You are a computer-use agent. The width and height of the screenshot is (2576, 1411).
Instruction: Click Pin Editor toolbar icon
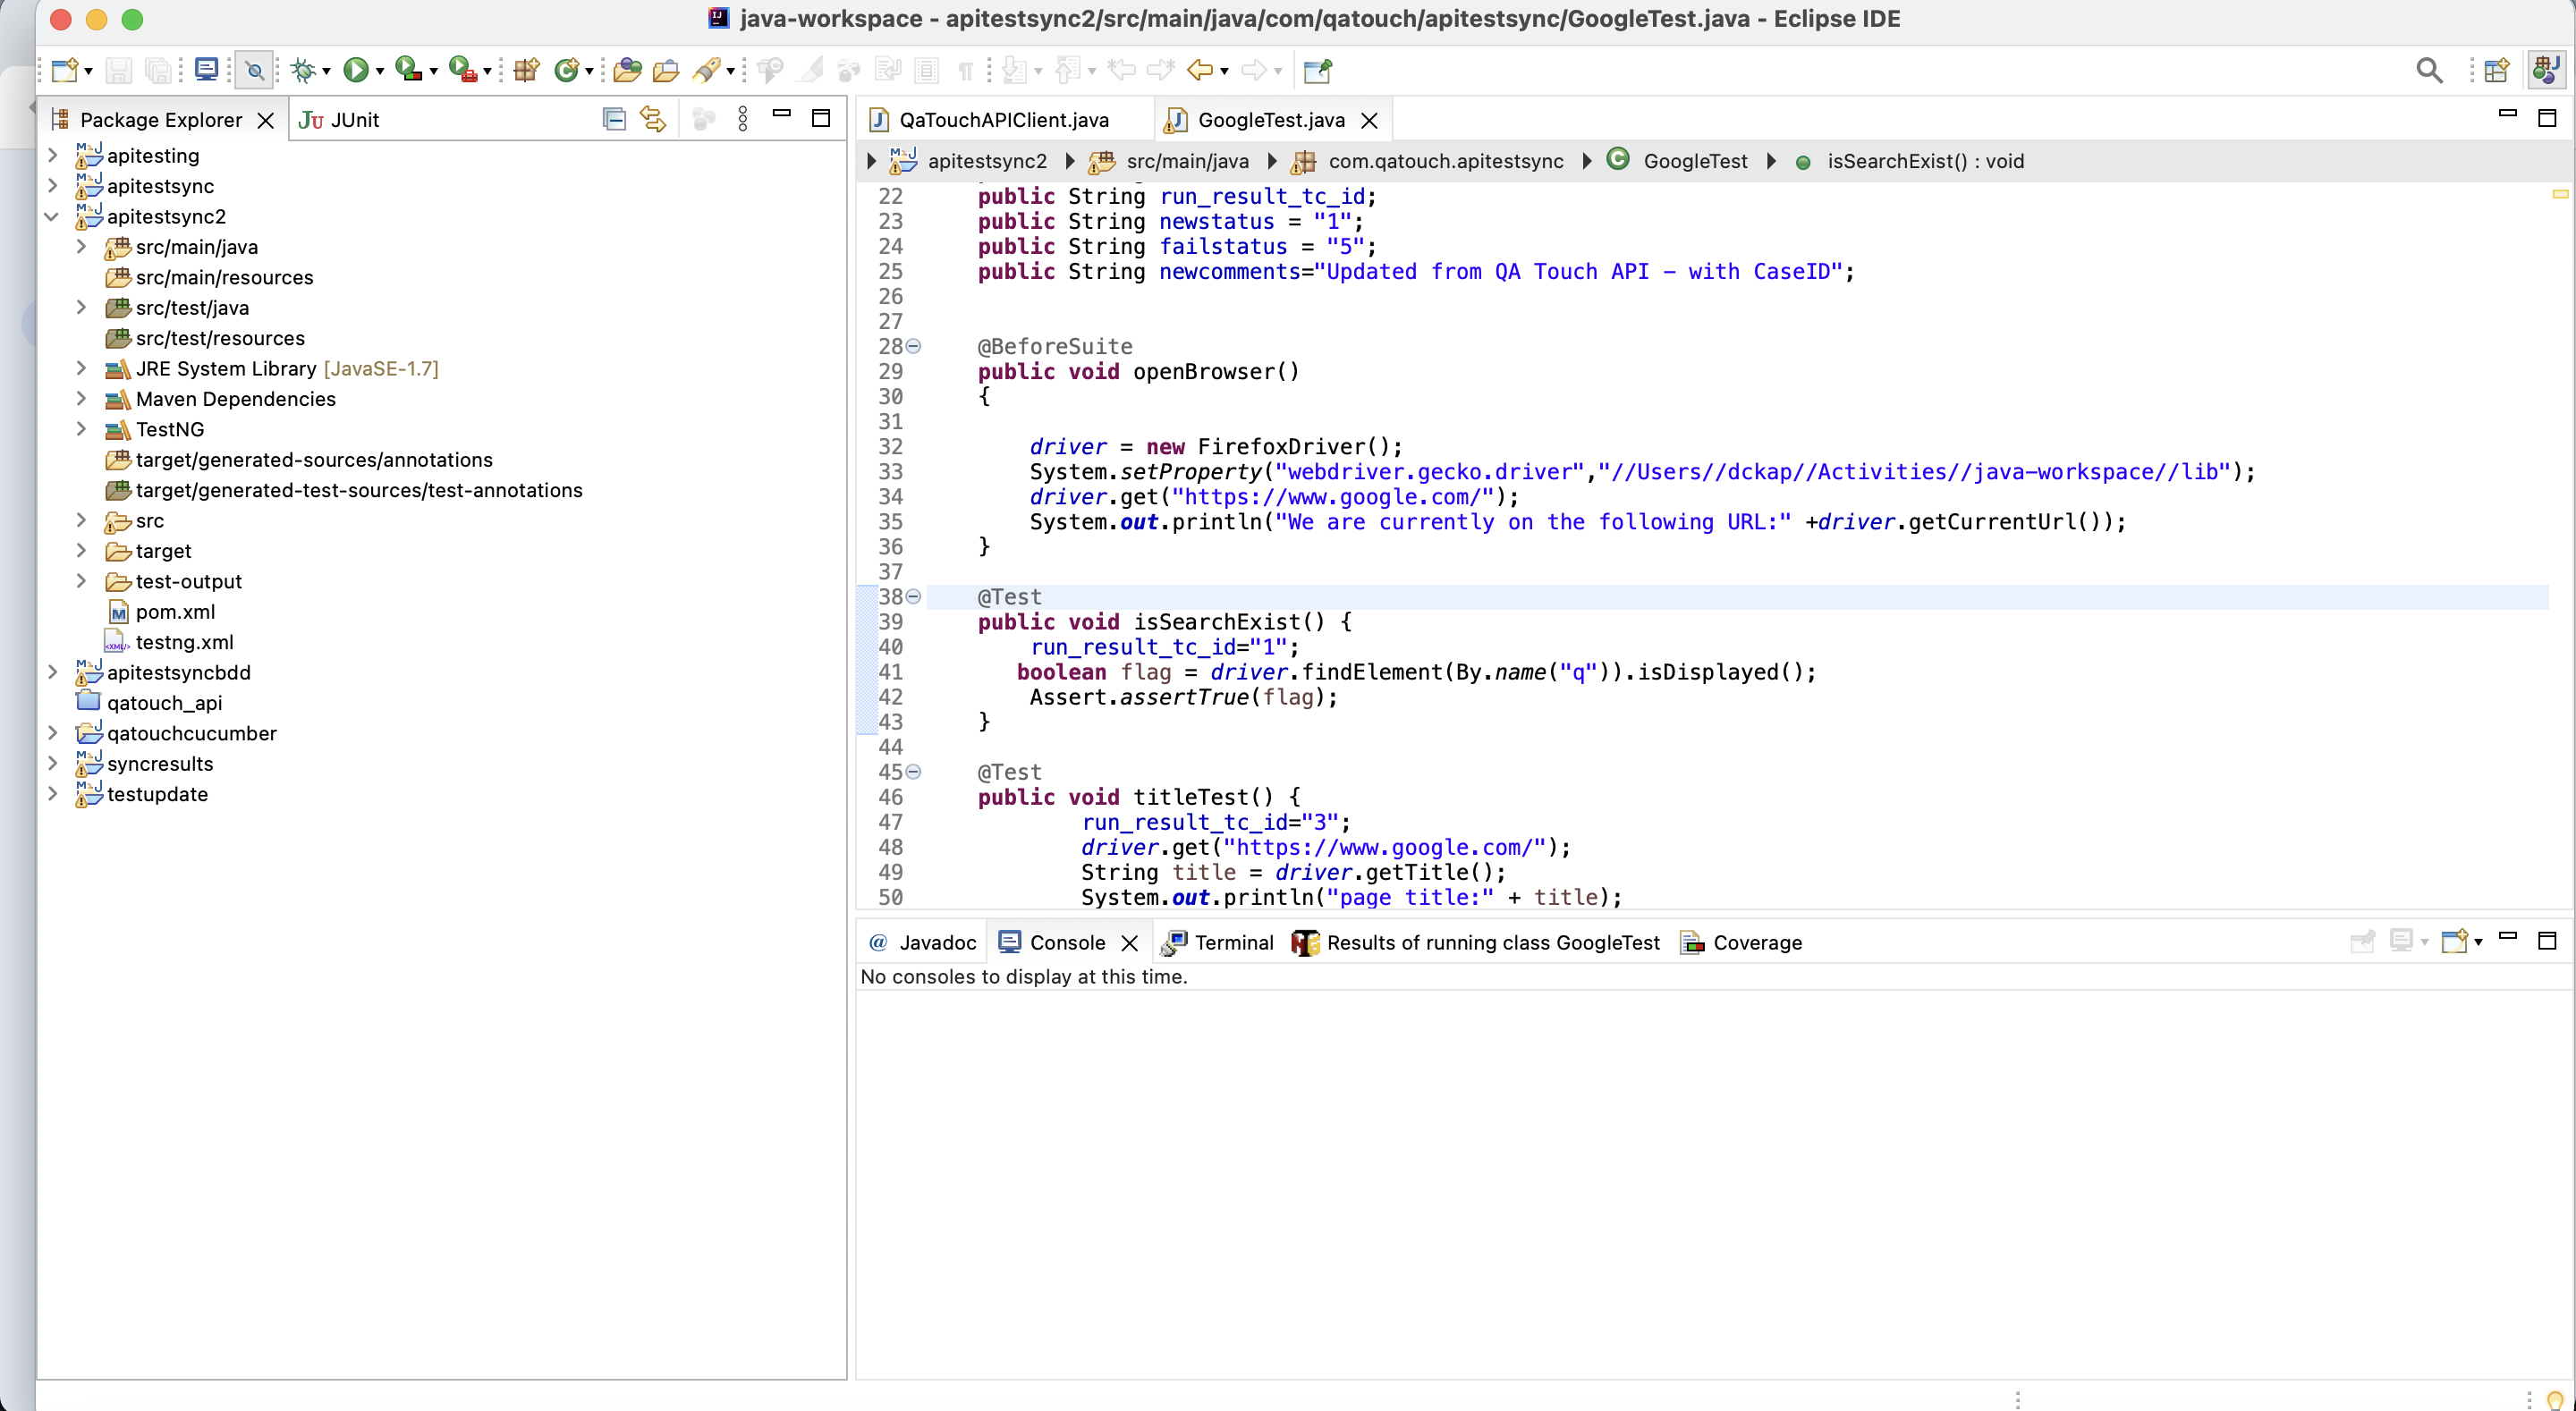tap(1318, 70)
